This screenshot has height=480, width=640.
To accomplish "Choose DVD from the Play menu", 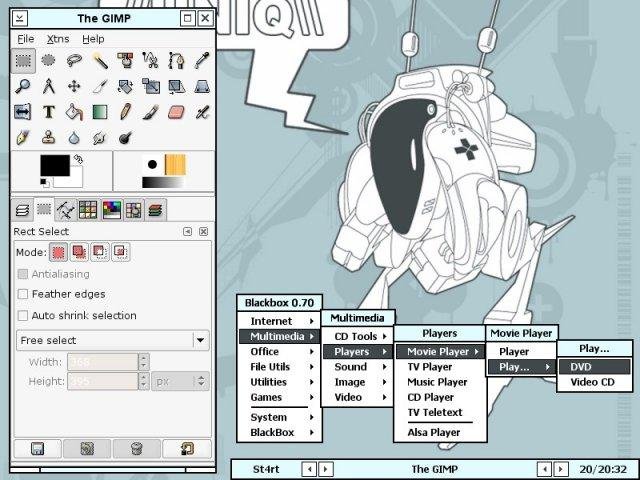I will click(x=594, y=367).
